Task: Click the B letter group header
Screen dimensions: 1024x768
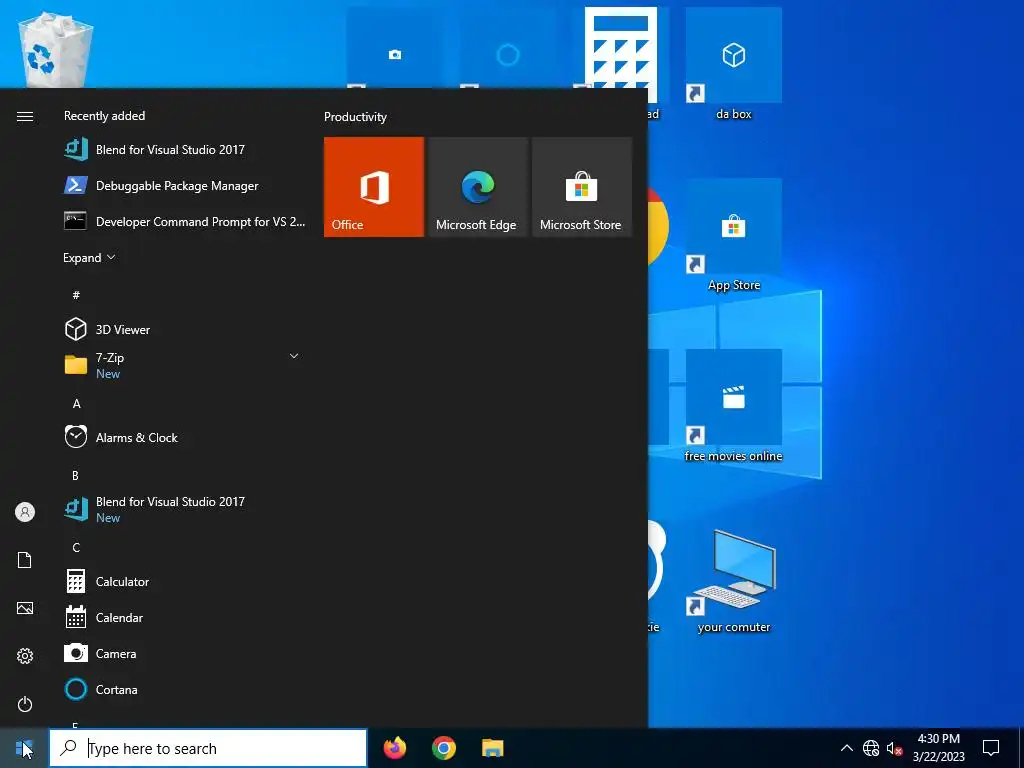Action: (76, 475)
